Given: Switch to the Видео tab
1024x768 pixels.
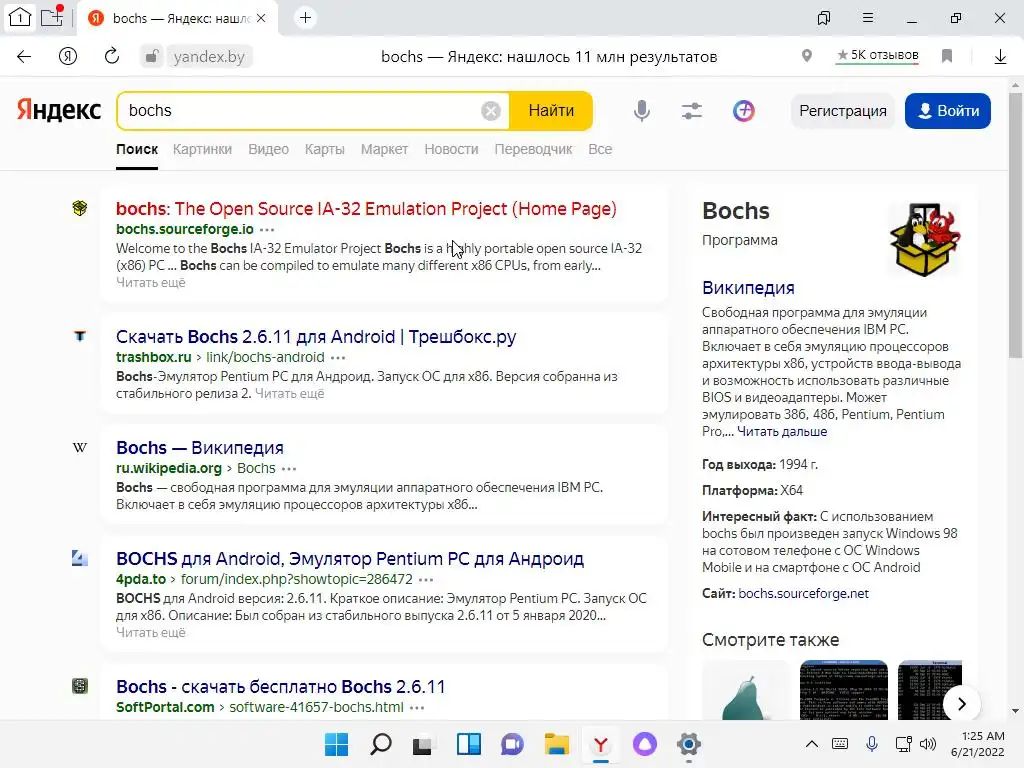Looking at the screenshot, I should [x=268, y=149].
